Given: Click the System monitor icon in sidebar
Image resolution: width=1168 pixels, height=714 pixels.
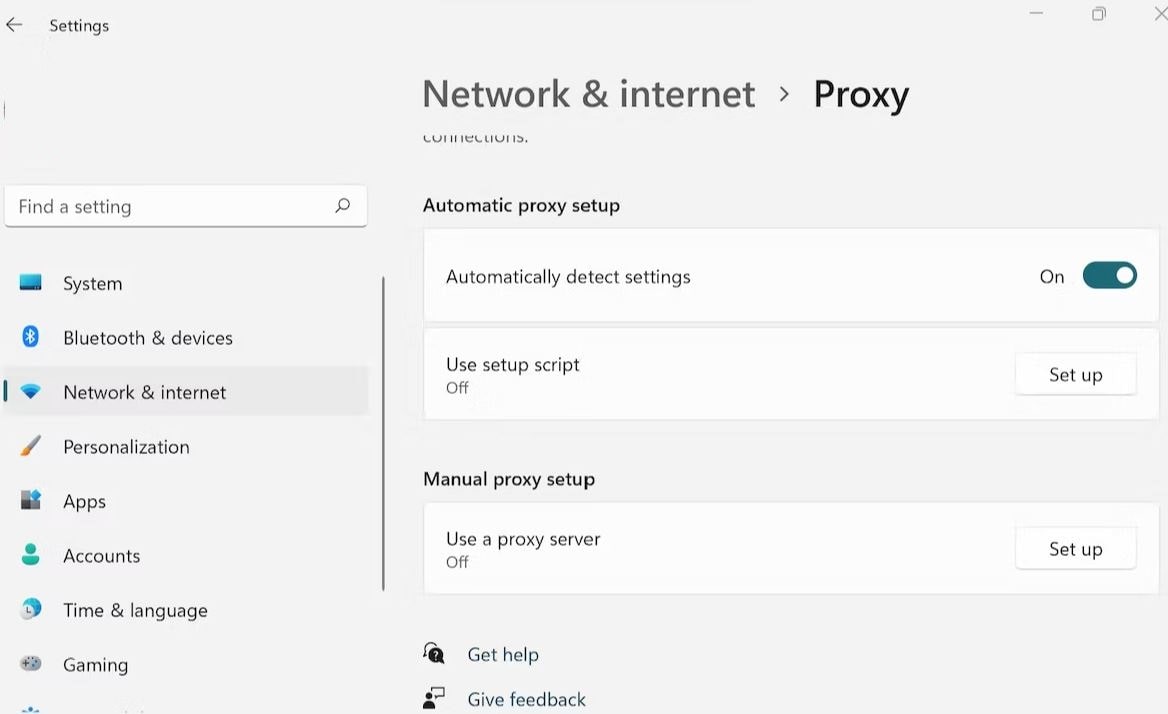Looking at the screenshot, I should pyautogui.click(x=31, y=283).
